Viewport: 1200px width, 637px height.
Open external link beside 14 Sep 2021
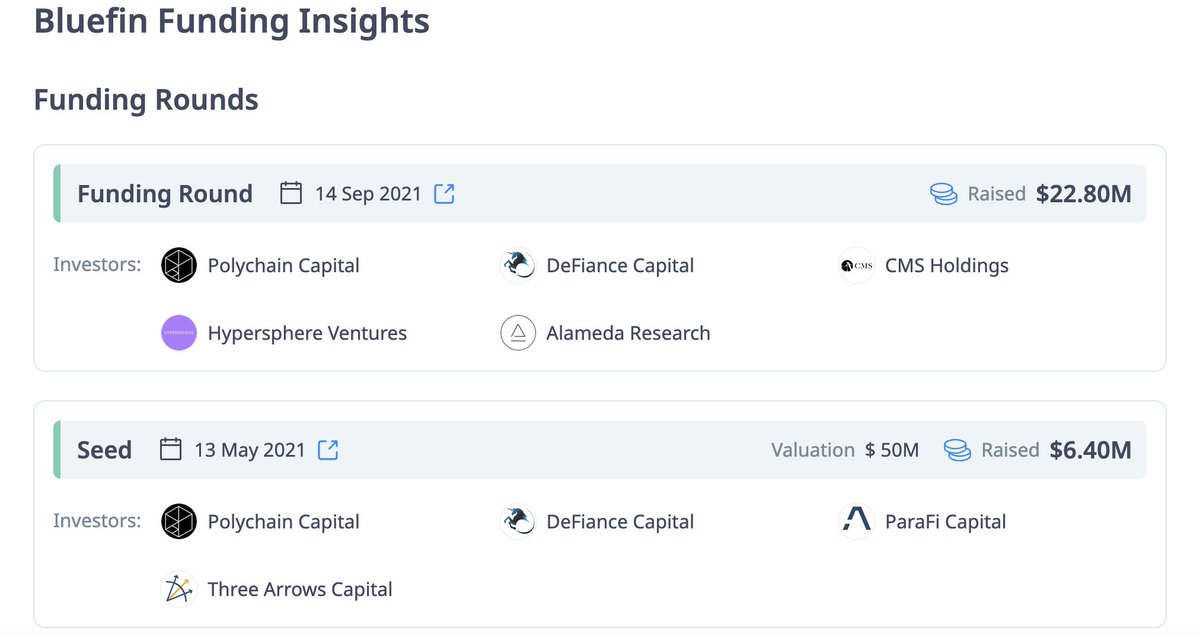point(445,194)
